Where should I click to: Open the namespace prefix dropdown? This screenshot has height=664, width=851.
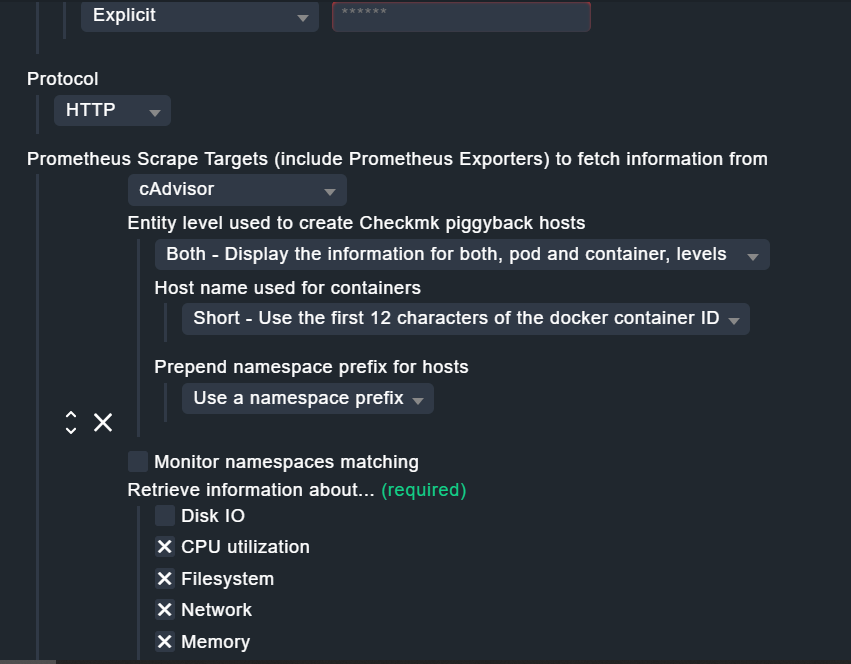[305, 397]
